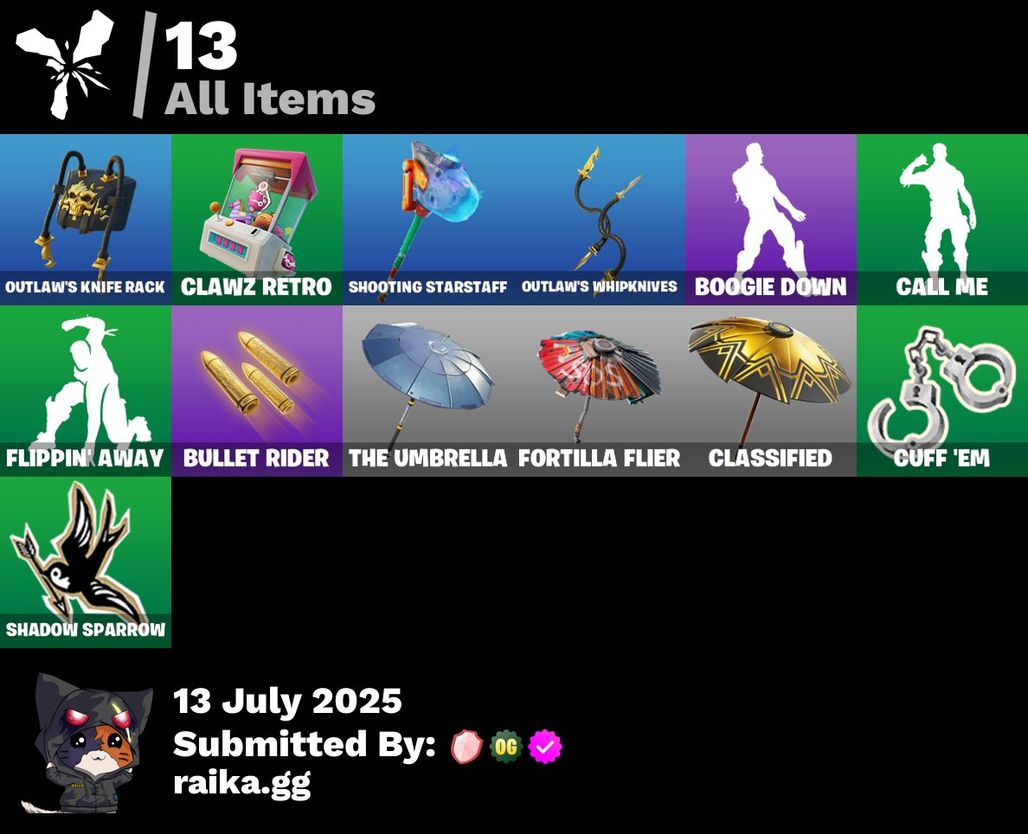This screenshot has height=834, width=1028.
Task: Click the red shield badge icon
Action: tap(467, 746)
